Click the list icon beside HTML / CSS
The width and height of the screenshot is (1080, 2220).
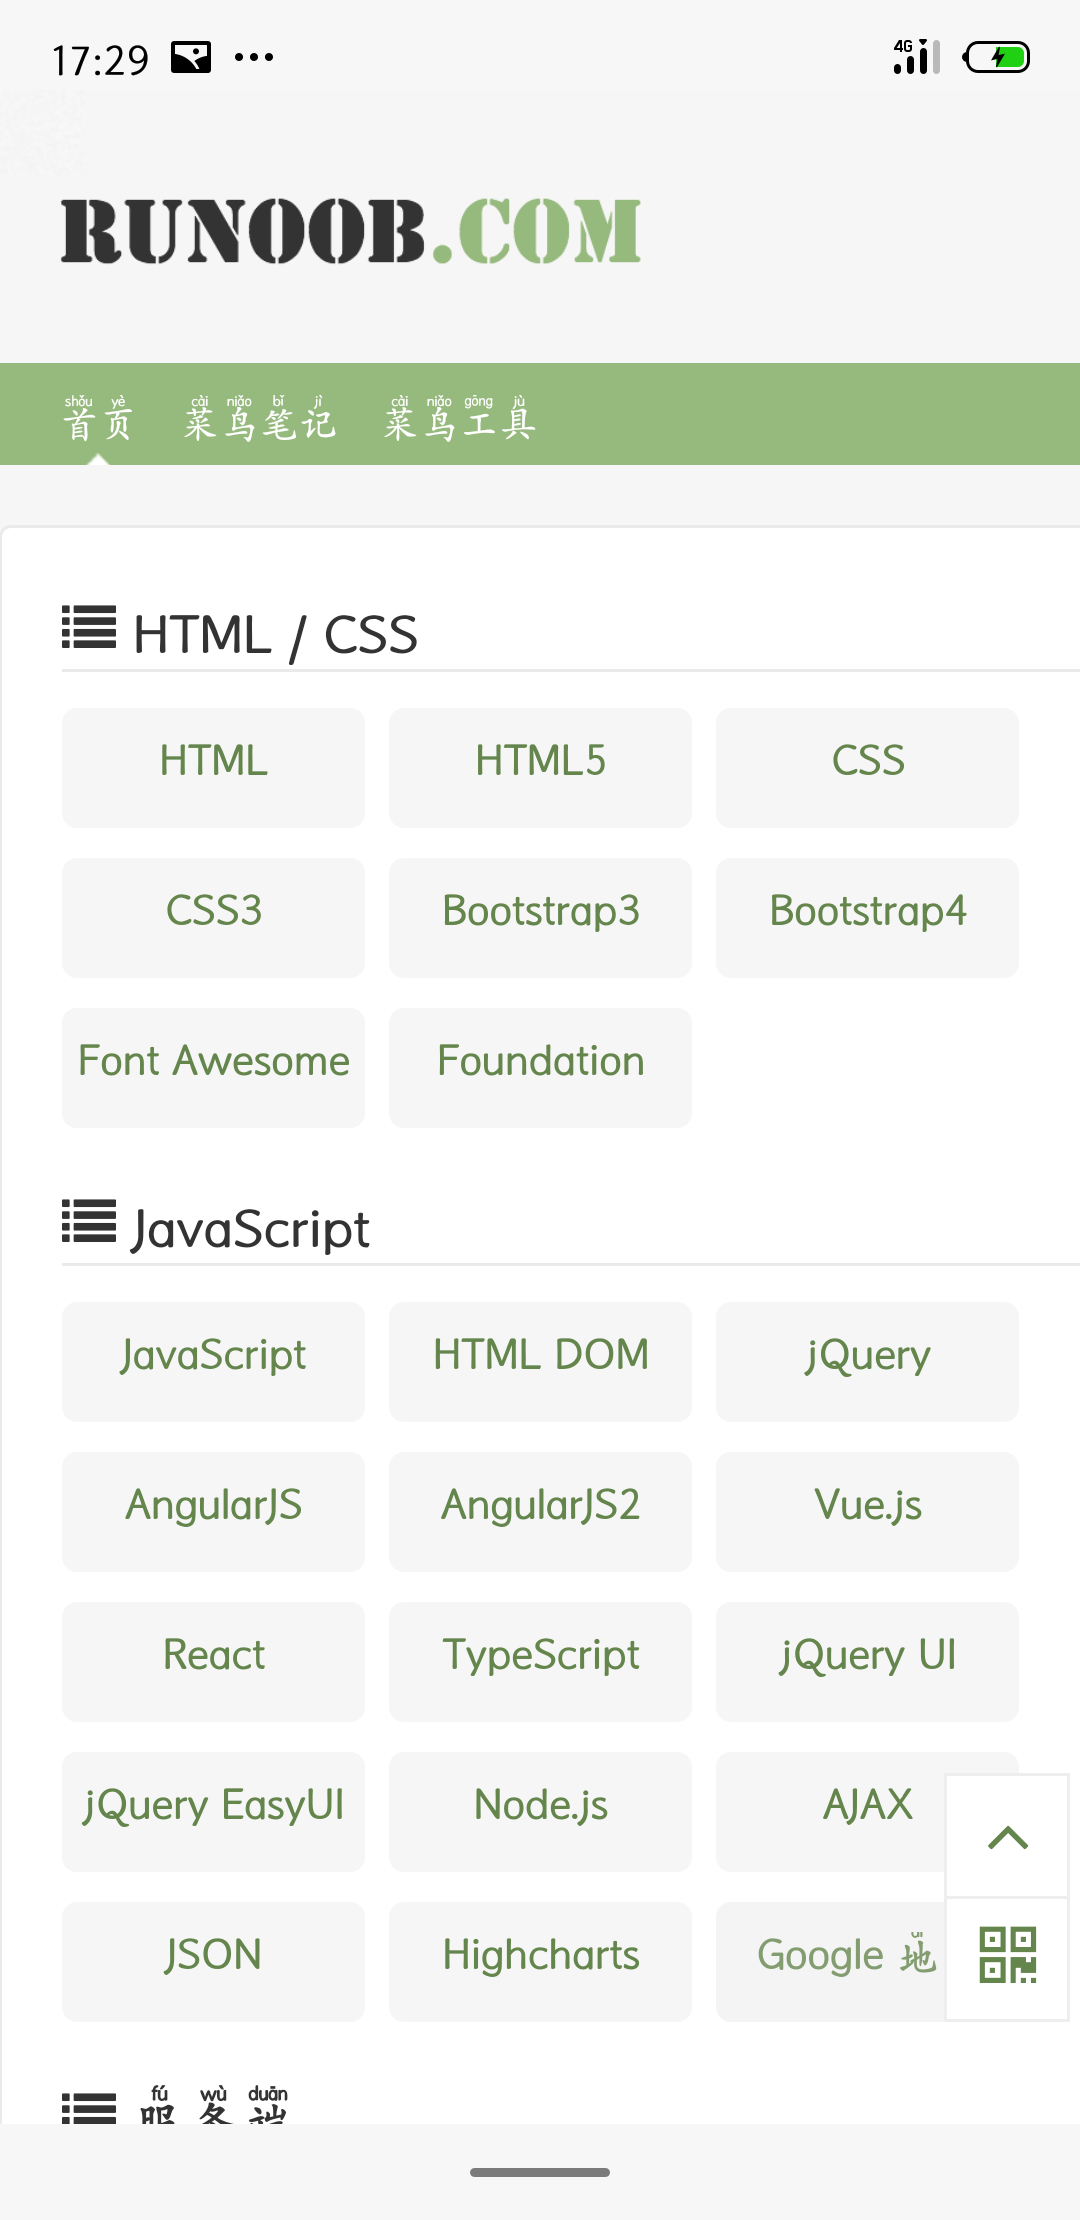point(89,628)
